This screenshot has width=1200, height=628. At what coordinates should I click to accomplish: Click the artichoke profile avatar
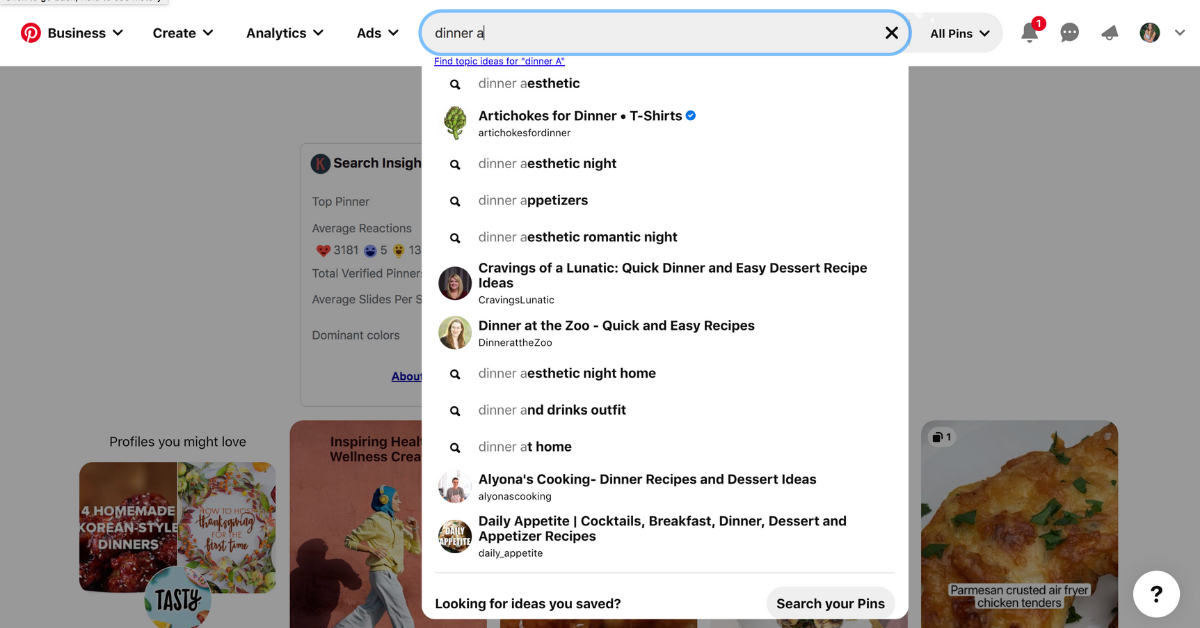coord(455,123)
